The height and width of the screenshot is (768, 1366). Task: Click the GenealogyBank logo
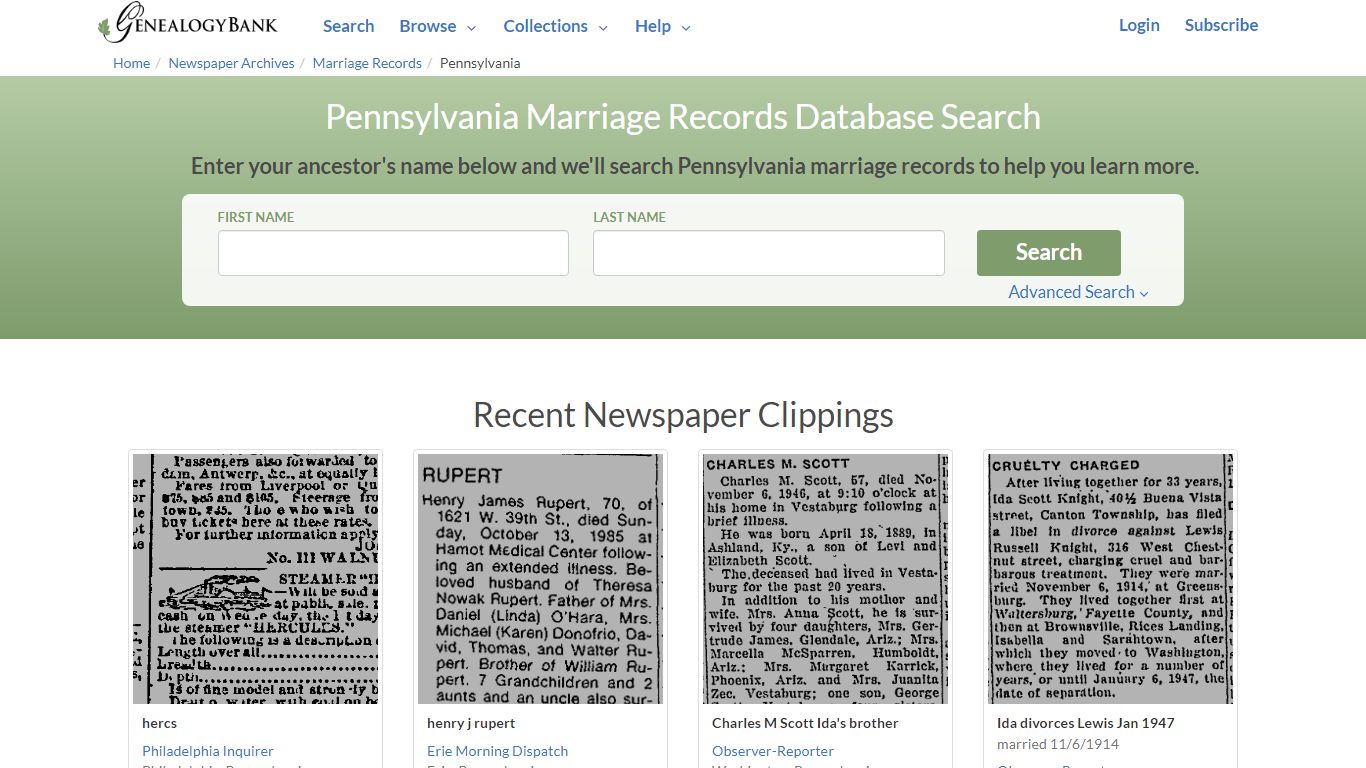pyautogui.click(x=188, y=23)
